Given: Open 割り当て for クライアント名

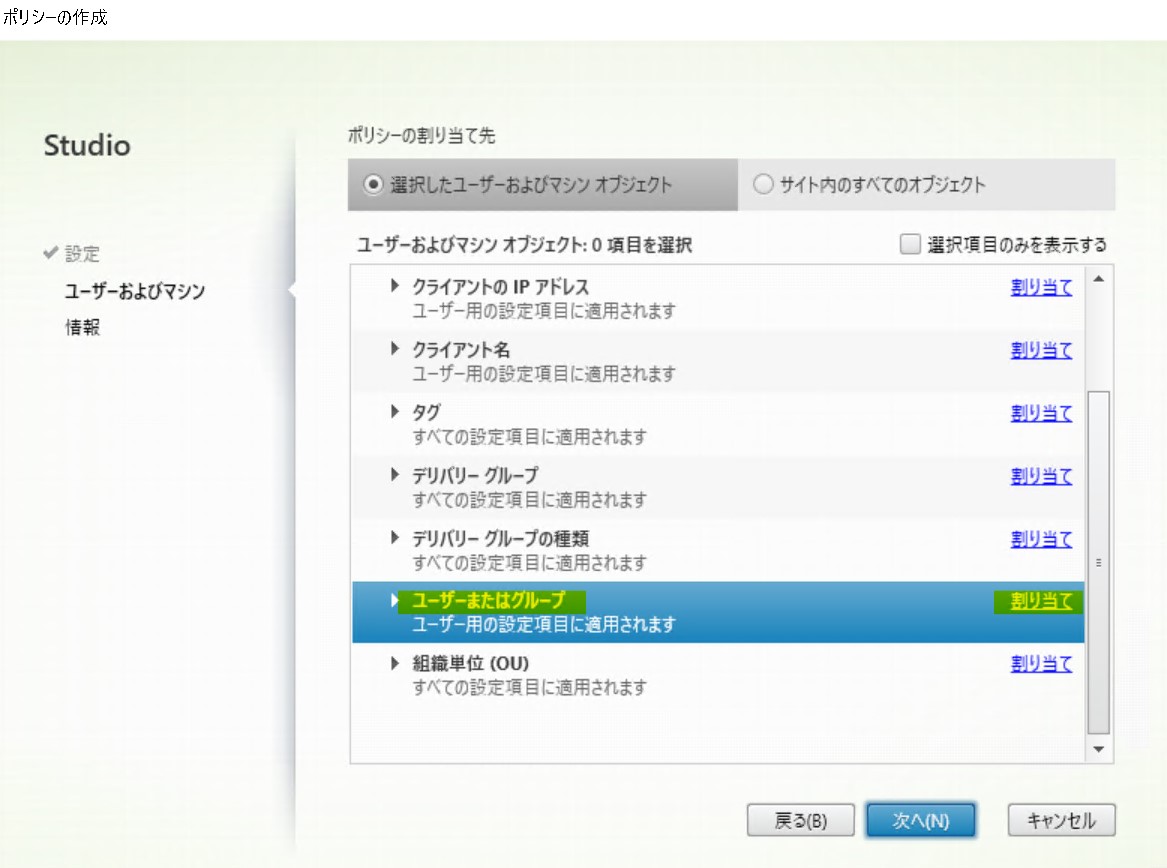Looking at the screenshot, I should [x=1040, y=350].
